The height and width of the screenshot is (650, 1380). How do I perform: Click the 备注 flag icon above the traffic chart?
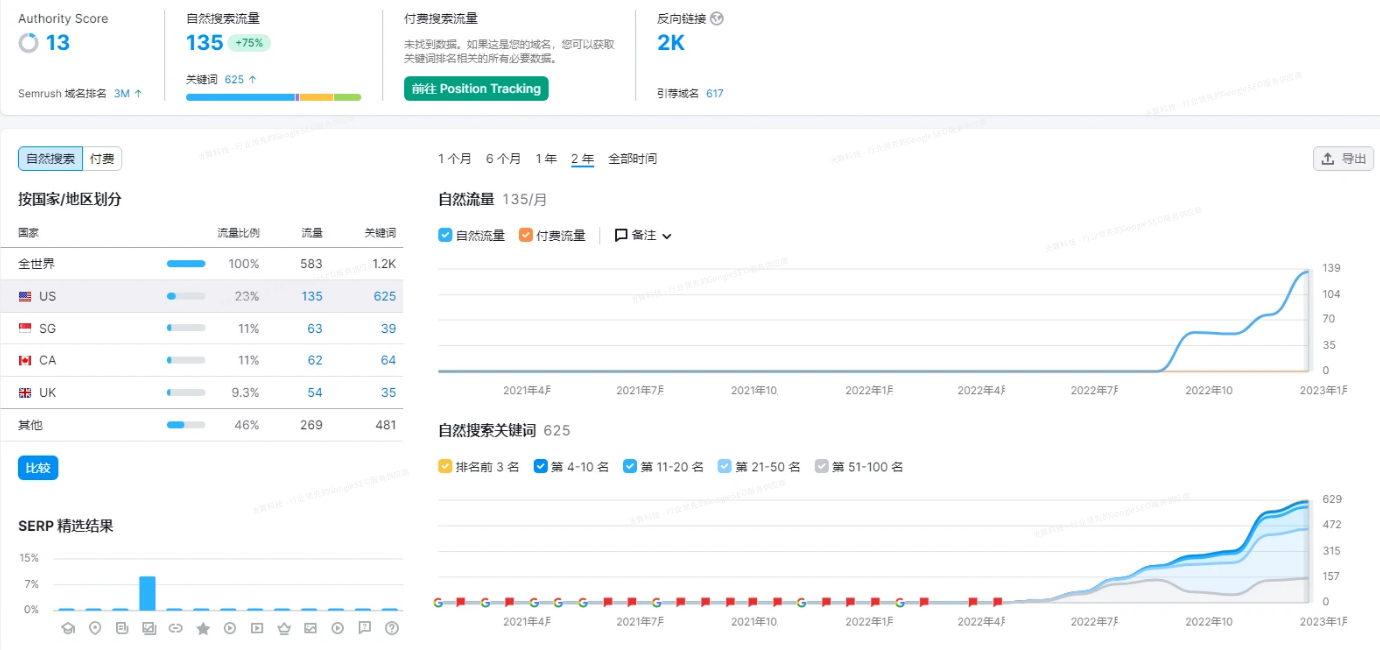[620, 235]
